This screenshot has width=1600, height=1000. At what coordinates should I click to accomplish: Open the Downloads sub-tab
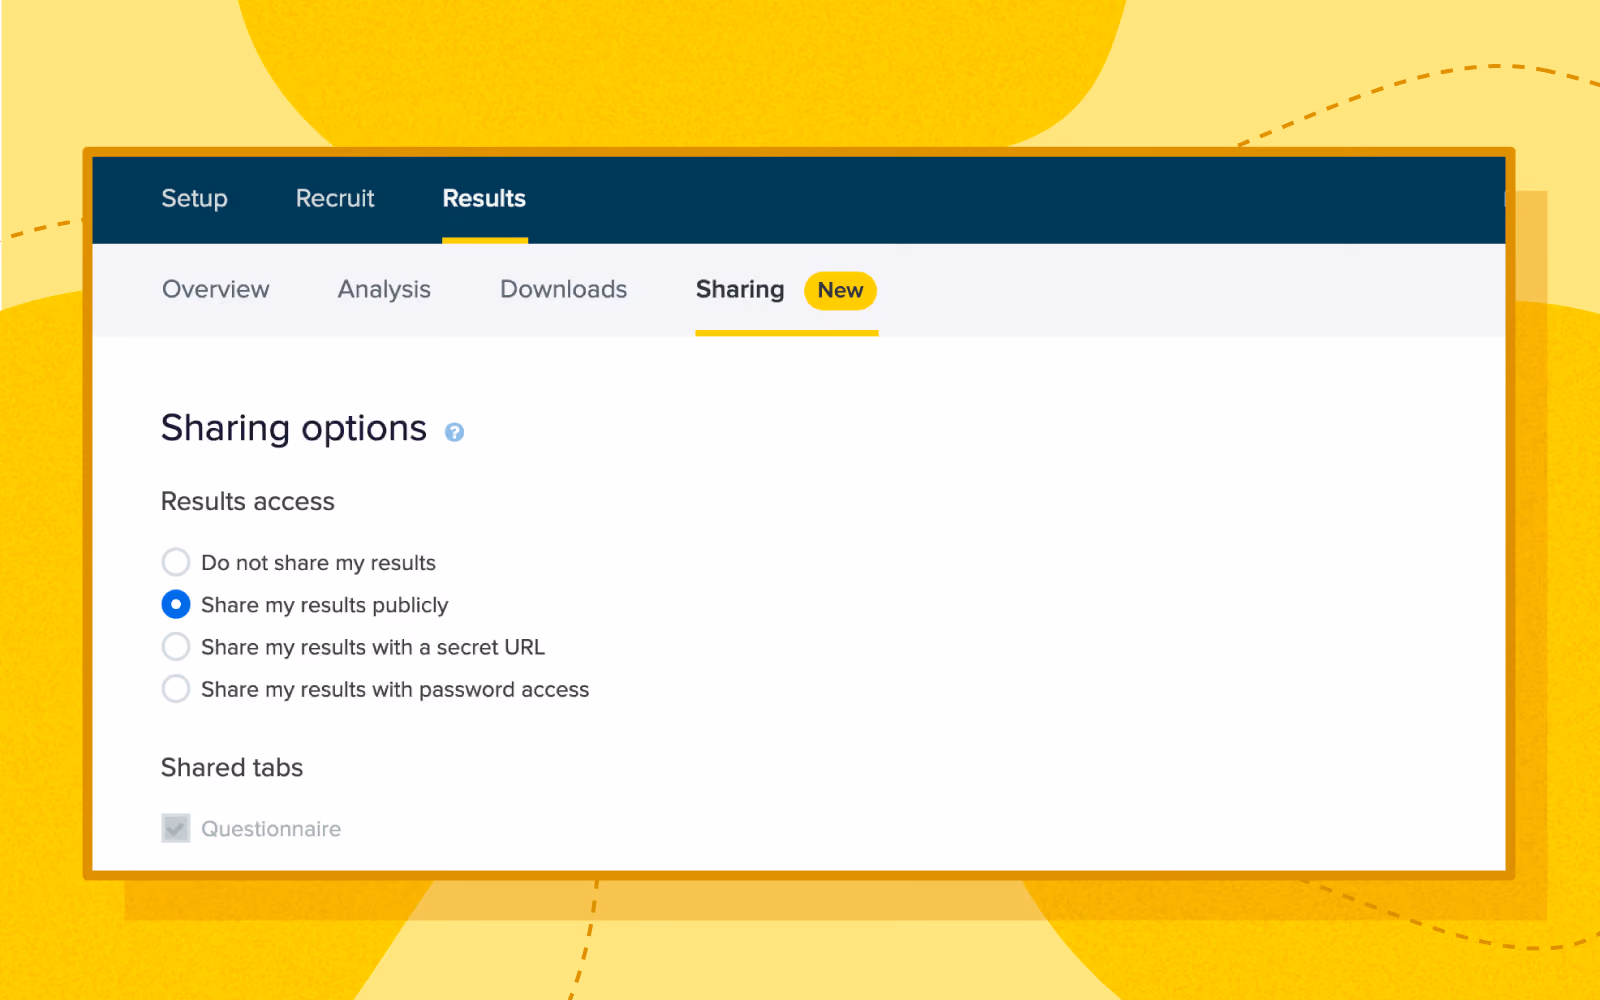tap(564, 289)
